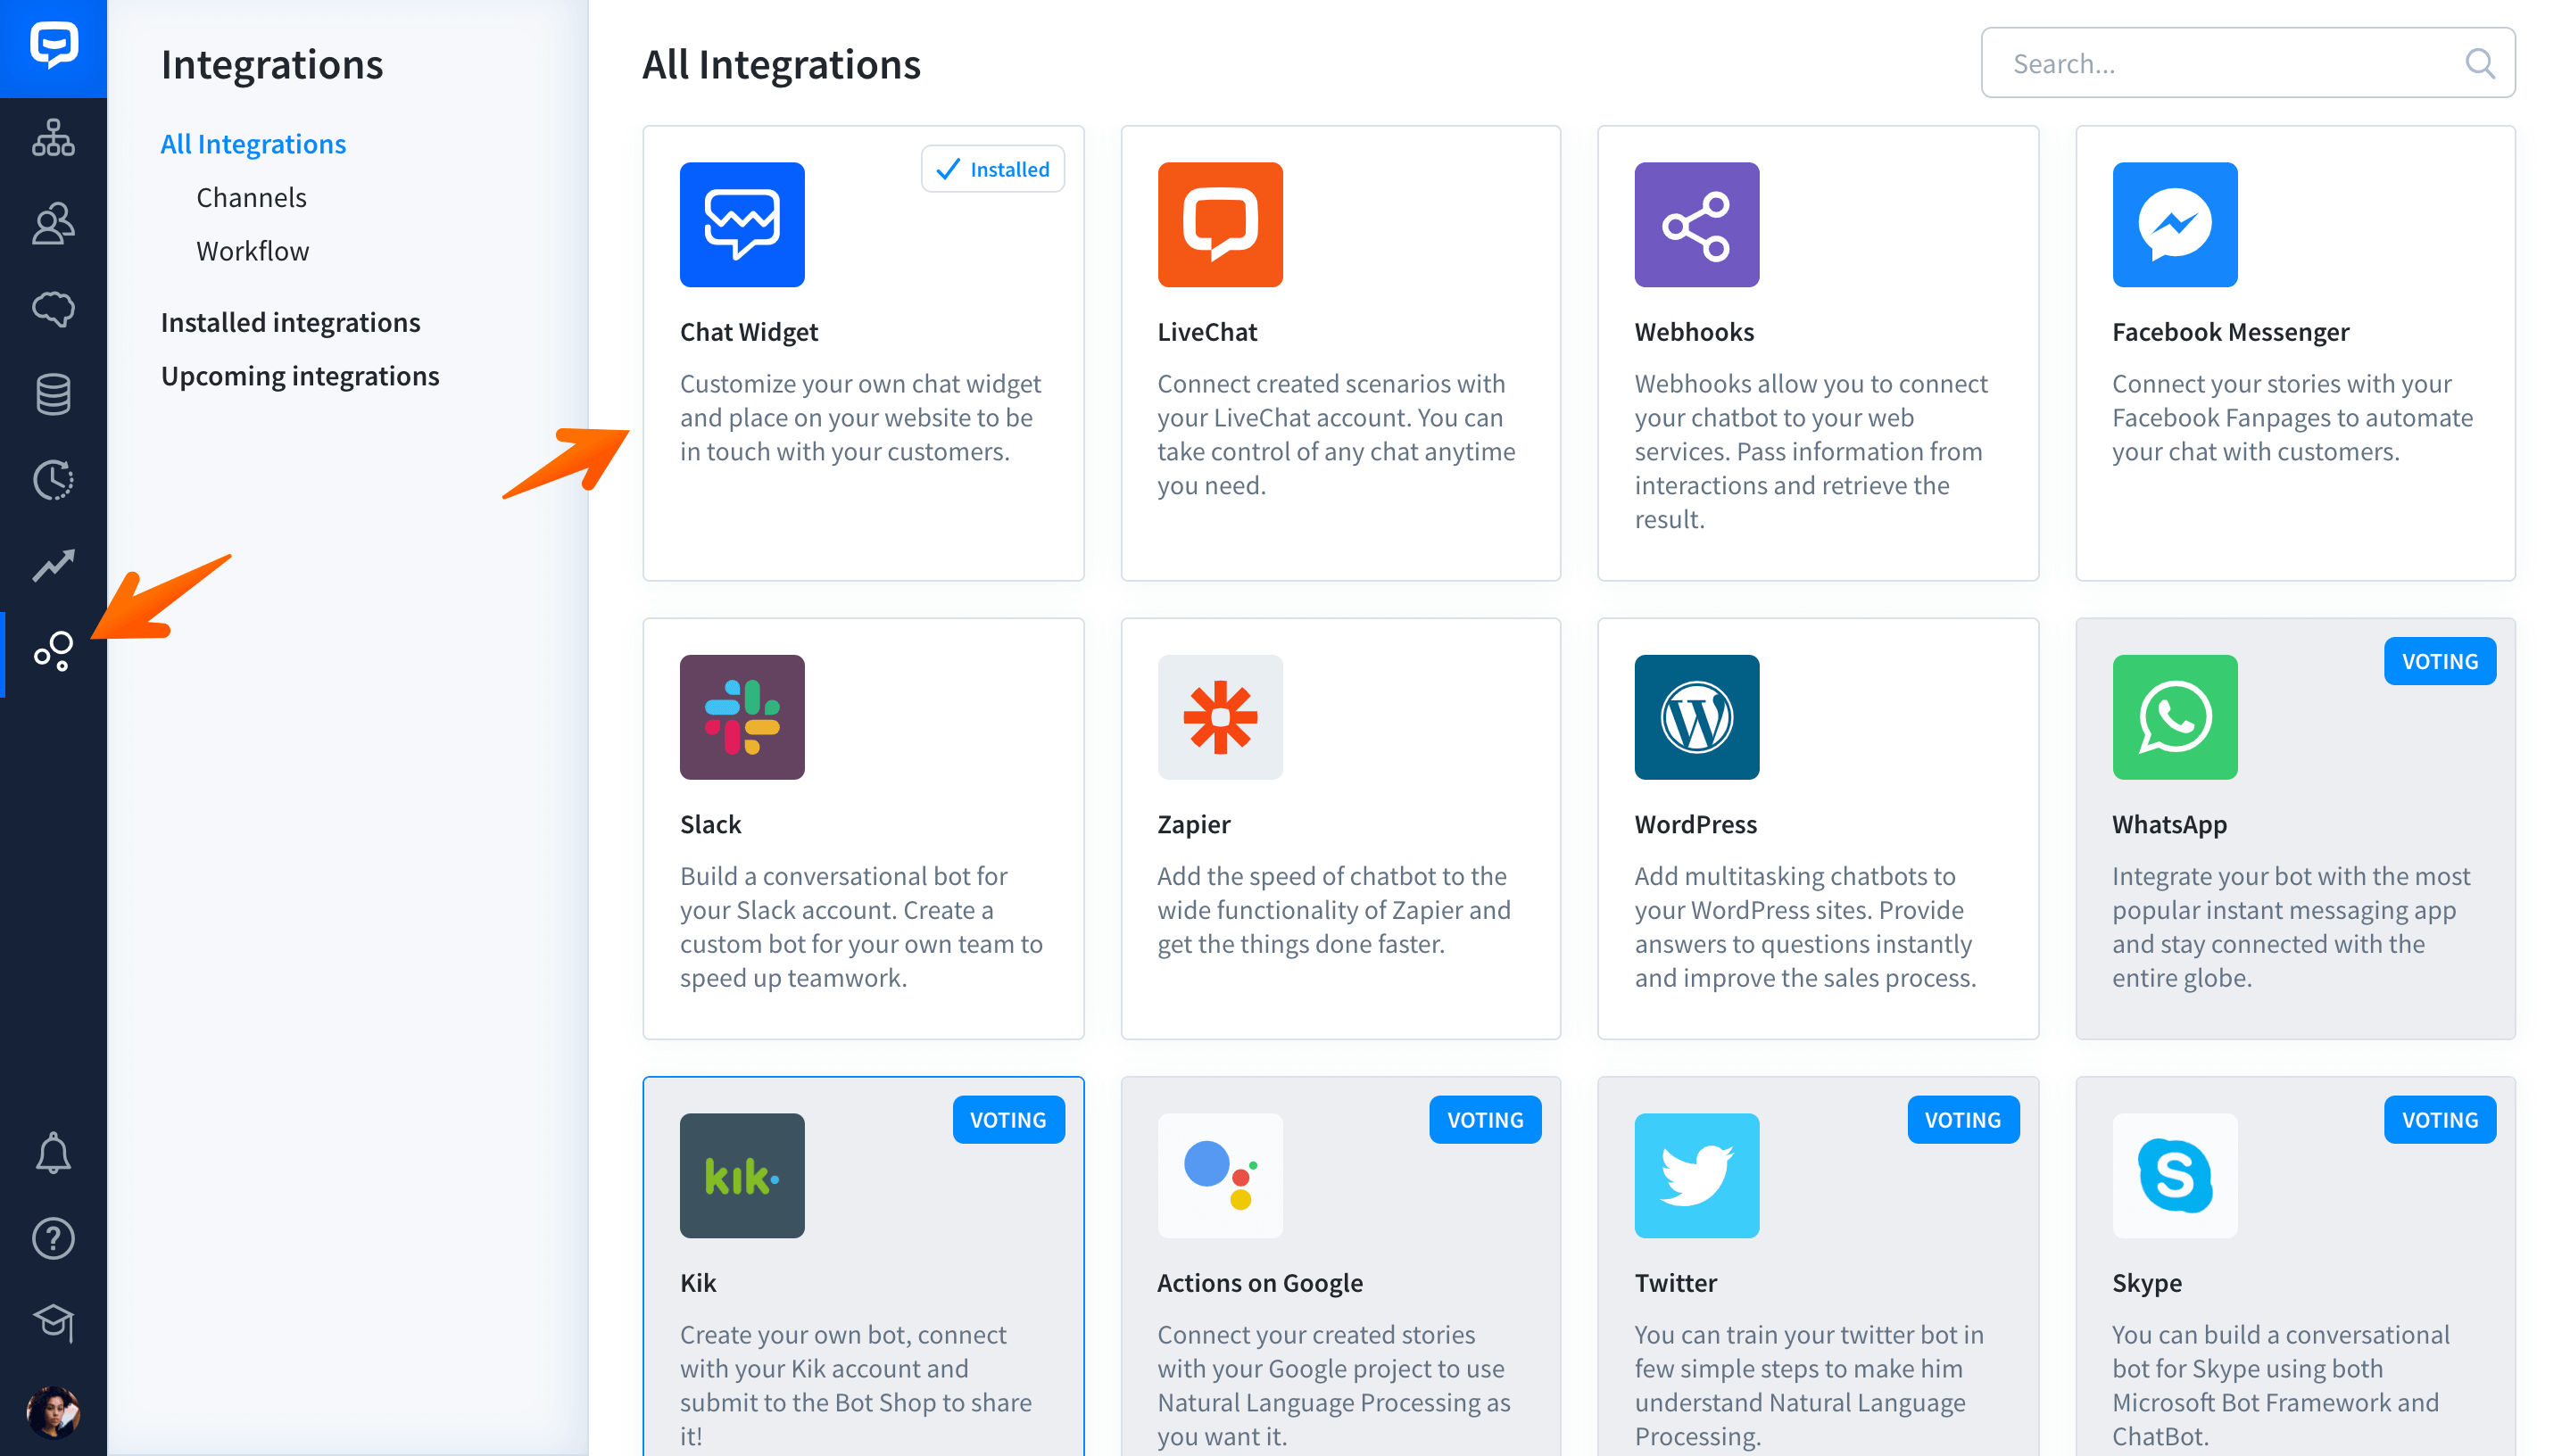Open the Chat Widget card title
The width and height of the screenshot is (2570, 1456).
[x=749, y=332]
